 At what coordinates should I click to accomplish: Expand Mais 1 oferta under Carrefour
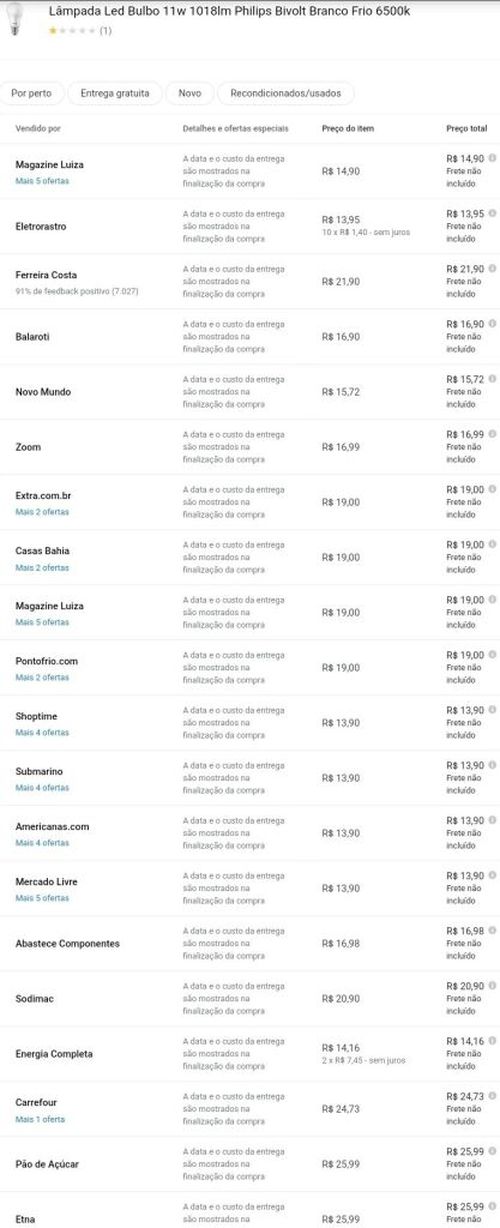click(x=41, y=1119)
